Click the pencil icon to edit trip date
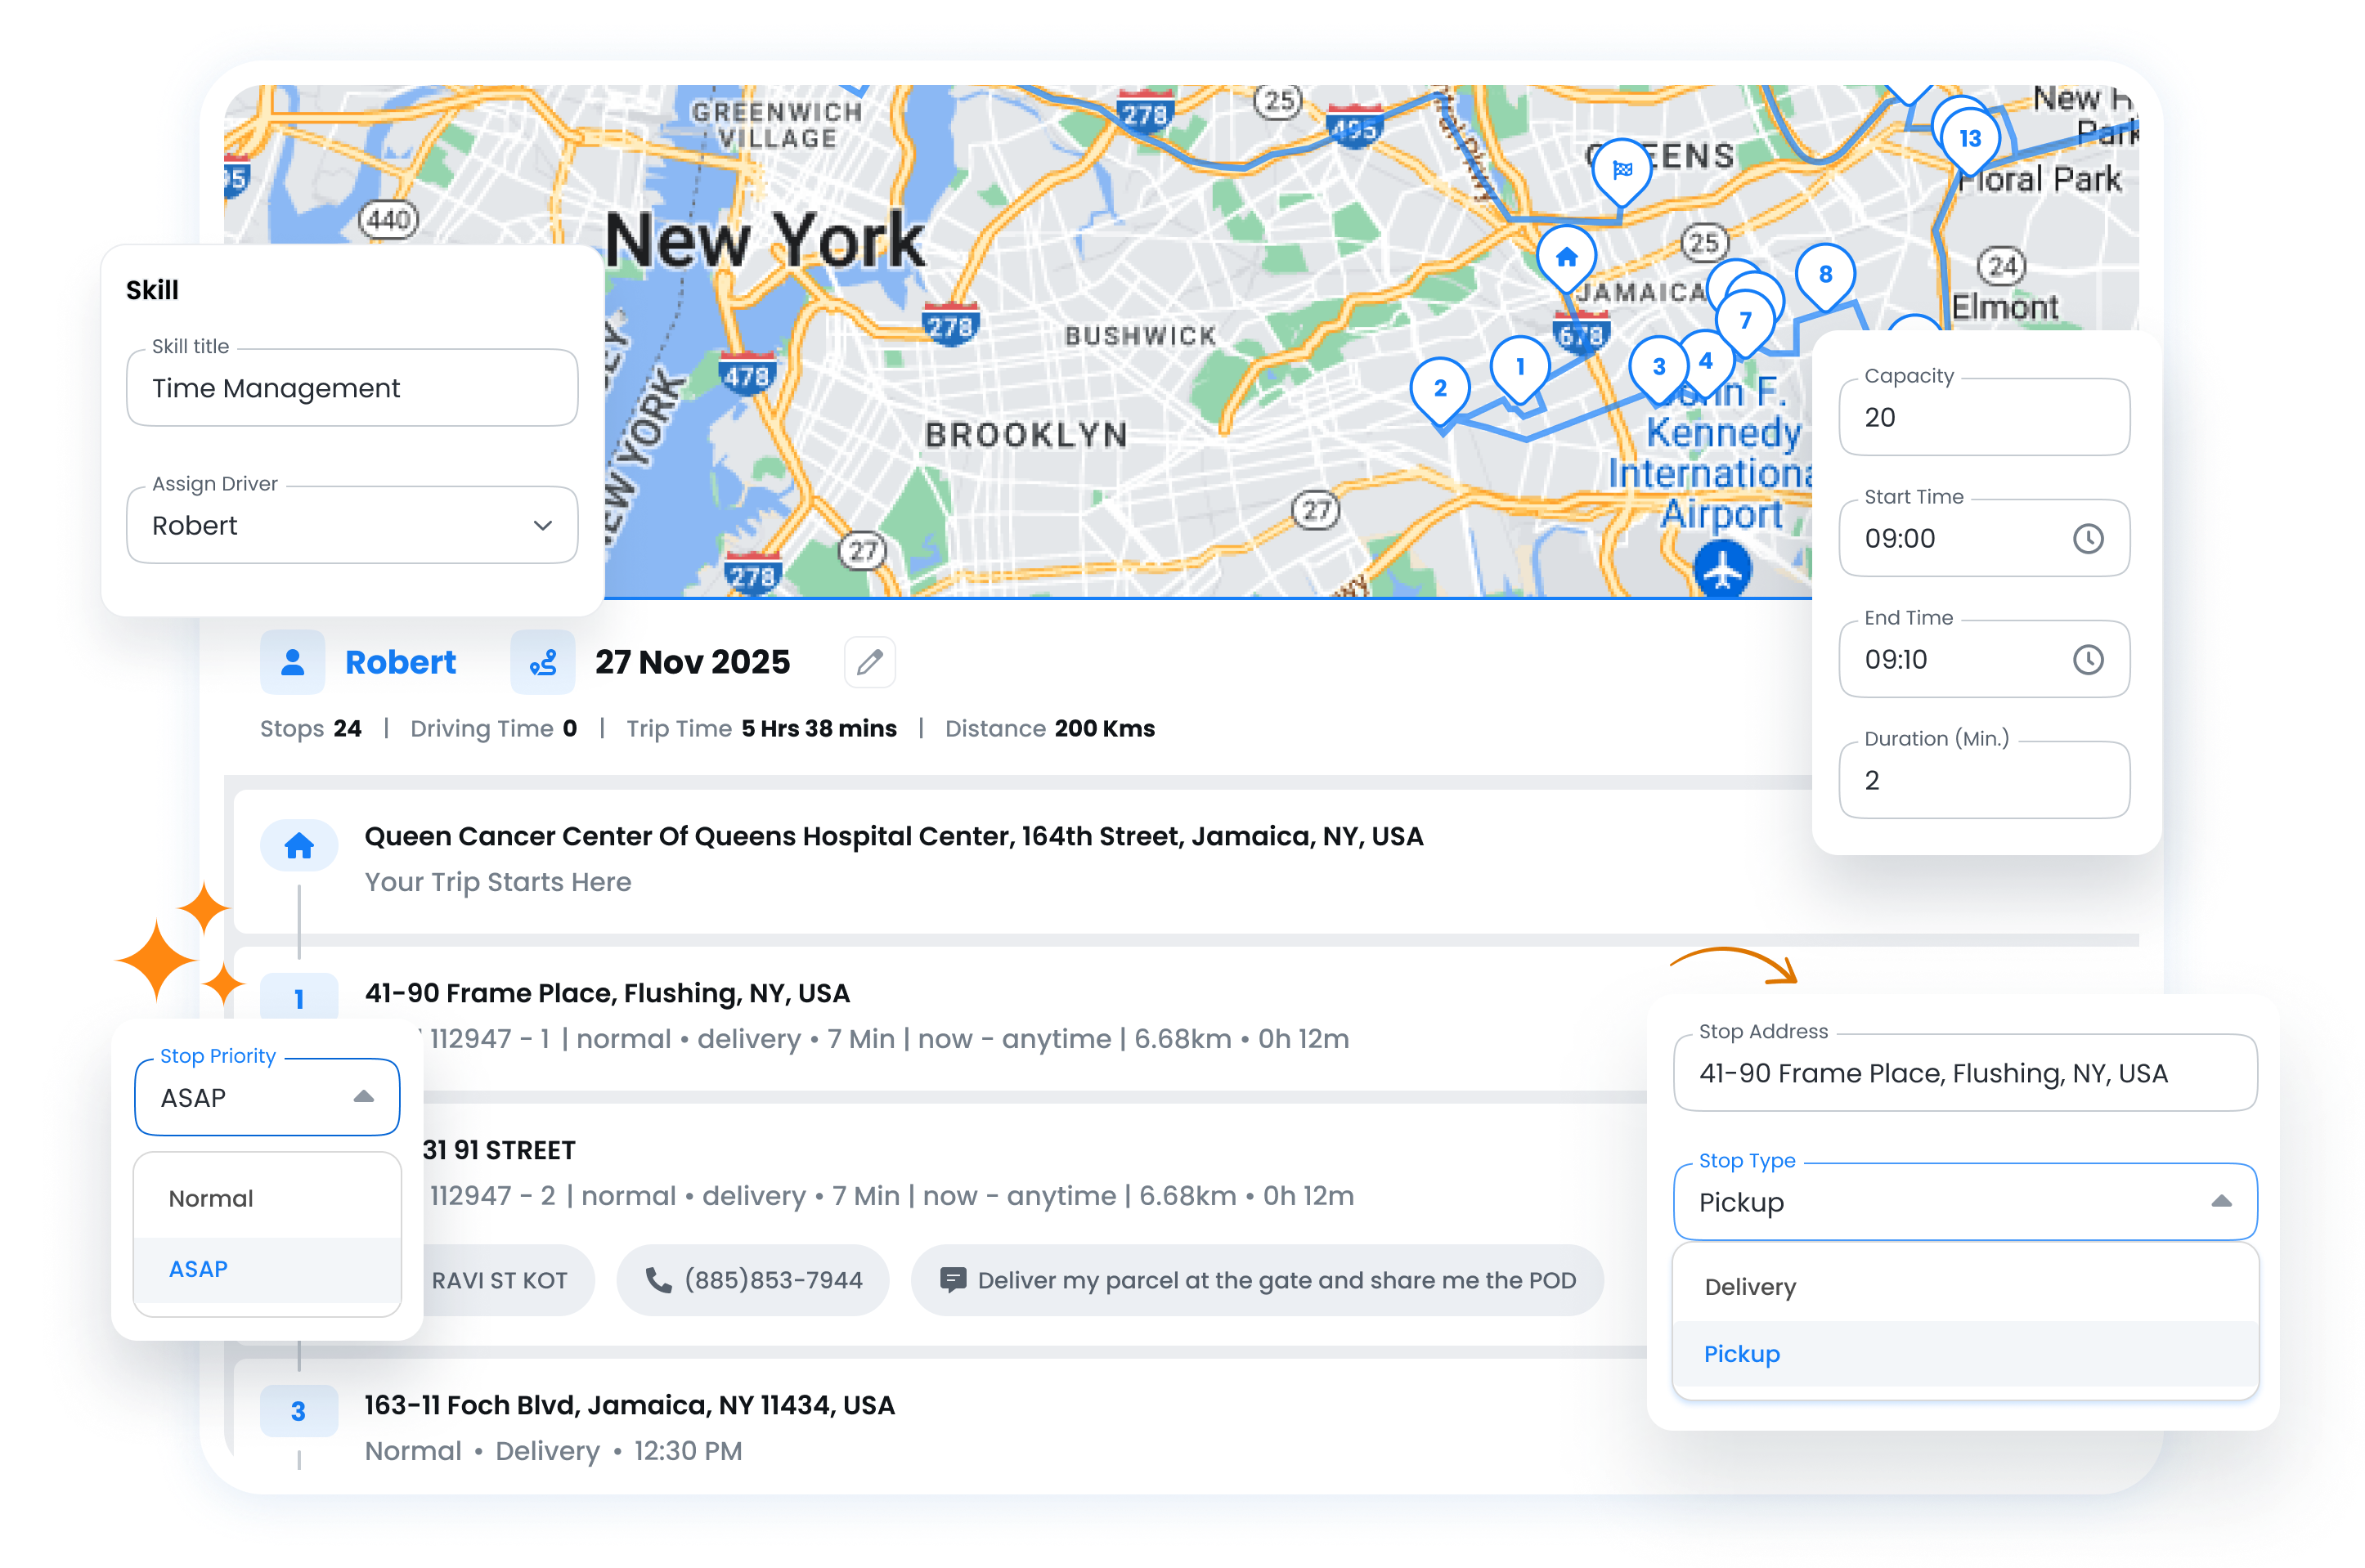 click(869, 662)
